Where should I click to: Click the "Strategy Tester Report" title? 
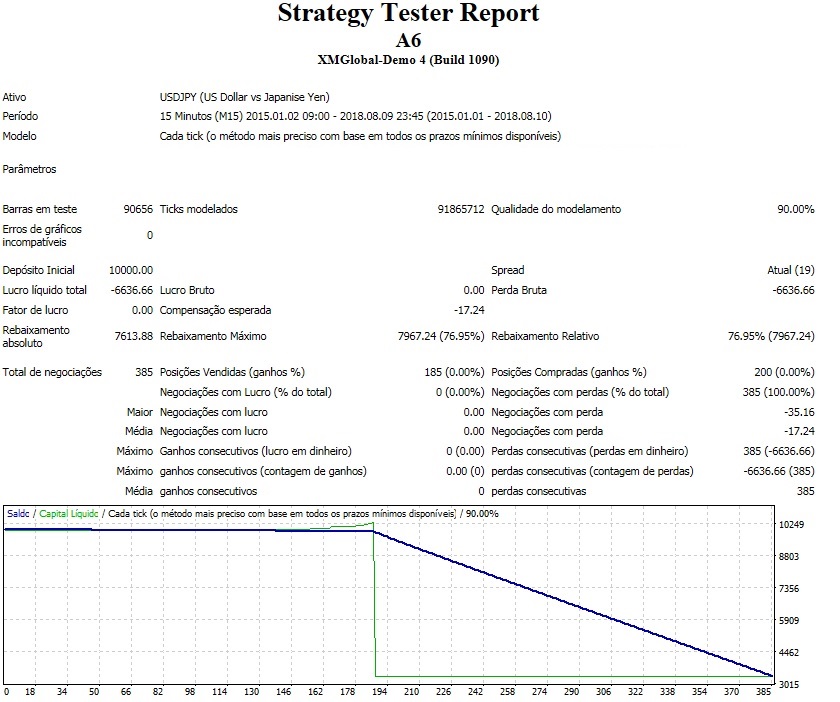(408, 14)
